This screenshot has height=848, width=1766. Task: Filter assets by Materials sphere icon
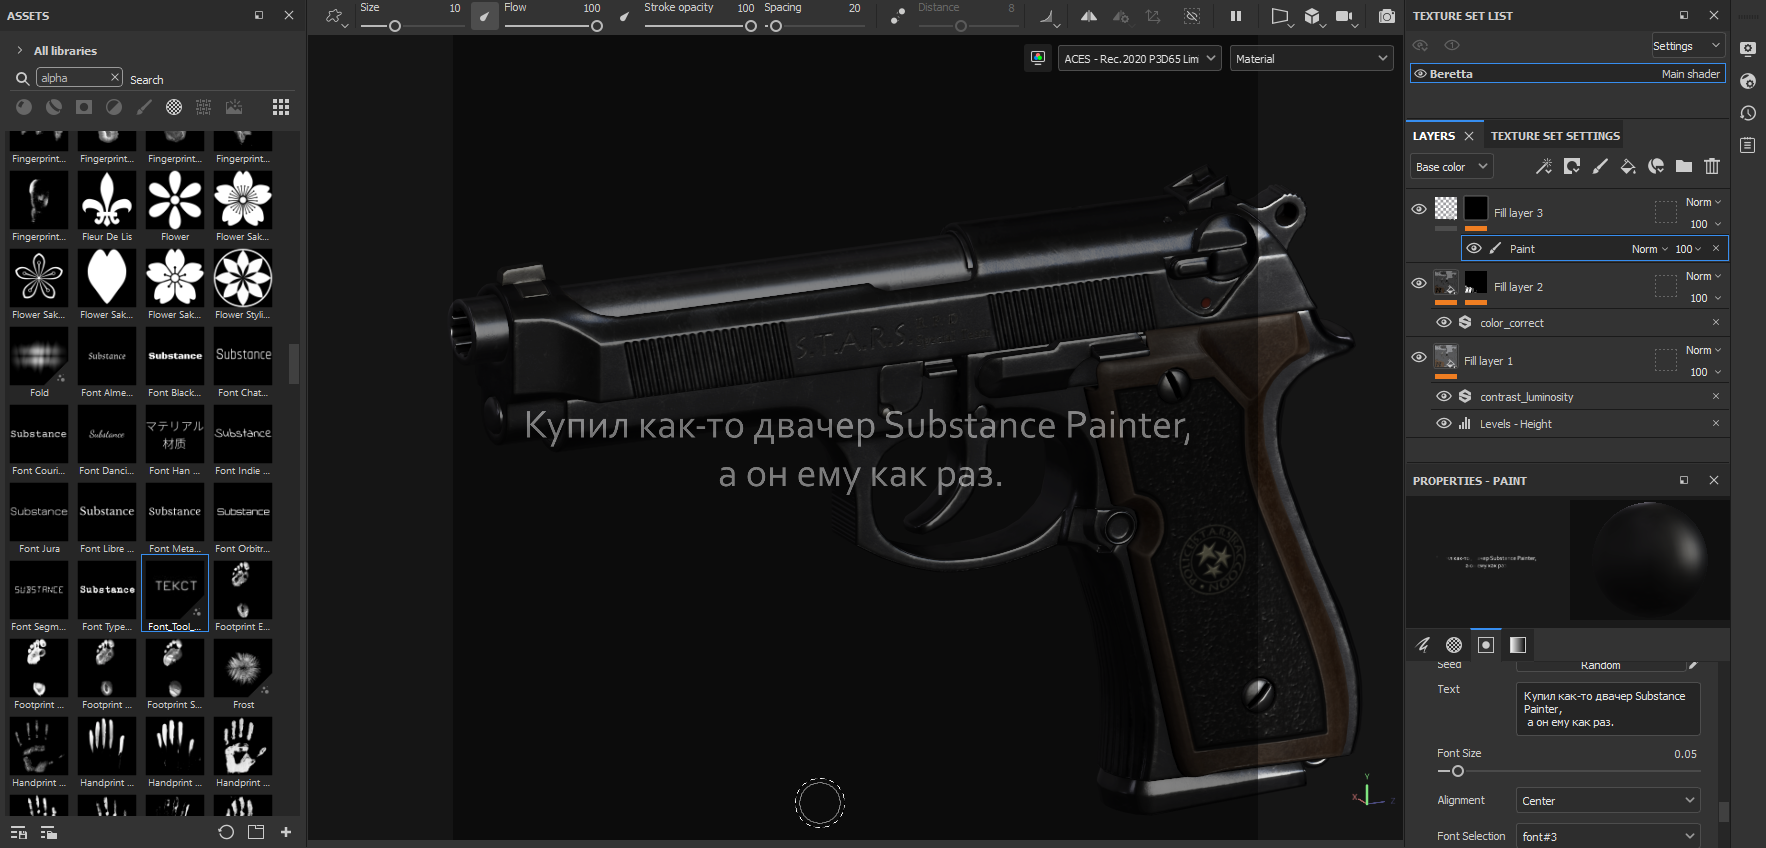(x=24, y=107)
